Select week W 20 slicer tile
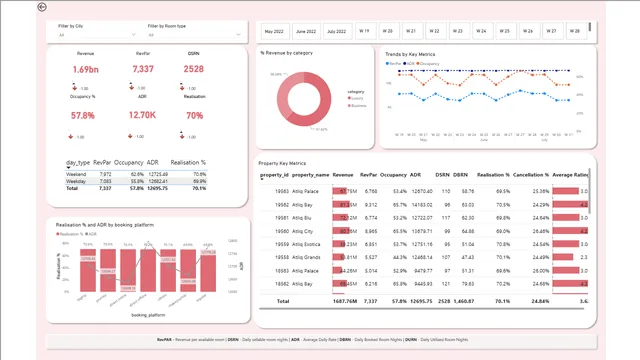This screenshot has width=640, height=360. 388,31
